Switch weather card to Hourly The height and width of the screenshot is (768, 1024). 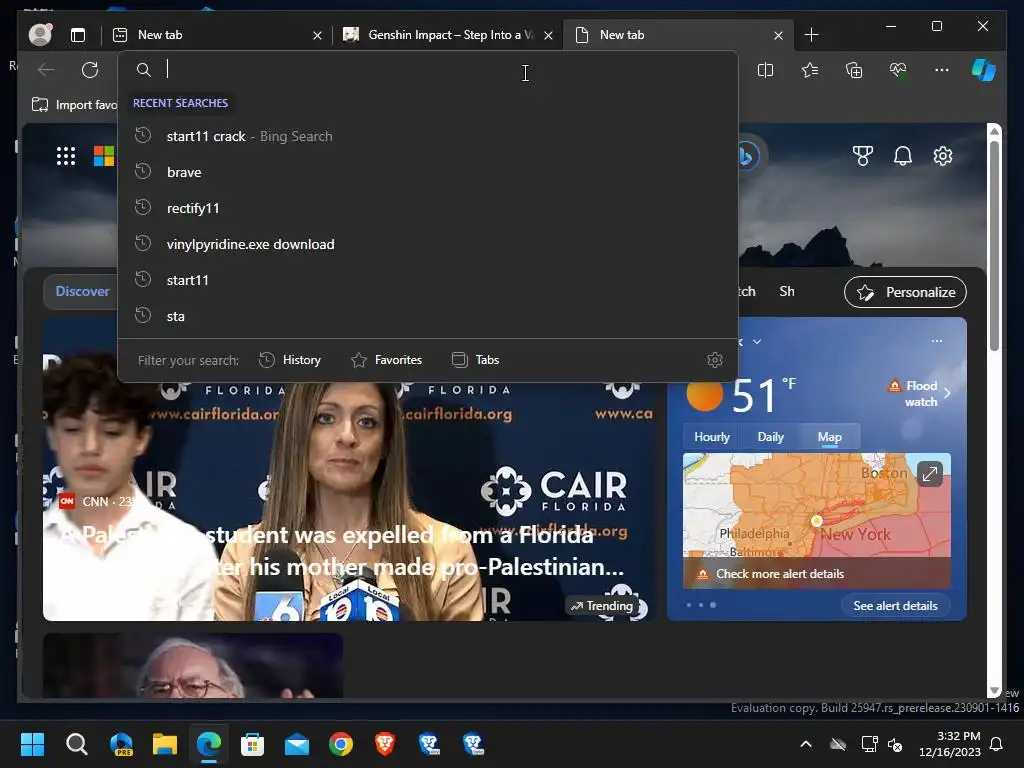coord(712,437)
